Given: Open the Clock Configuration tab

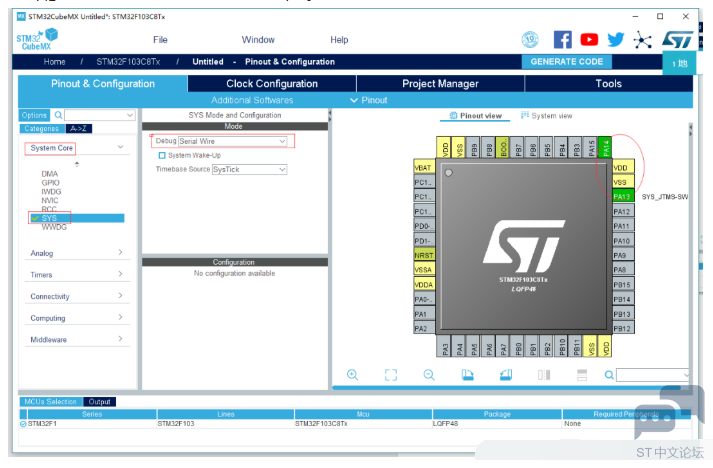Looking at the screenshot, I should click(271, 84).
